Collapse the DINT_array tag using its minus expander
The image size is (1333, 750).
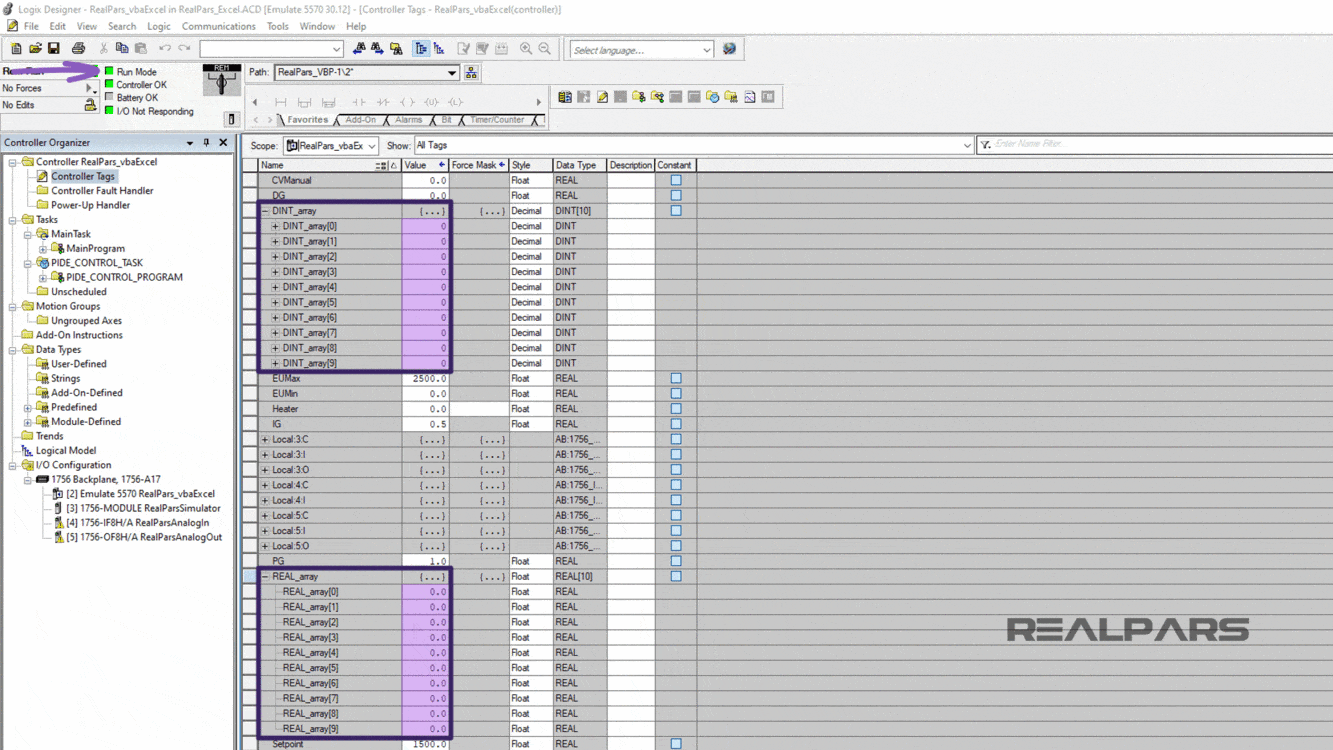point(263,210)
